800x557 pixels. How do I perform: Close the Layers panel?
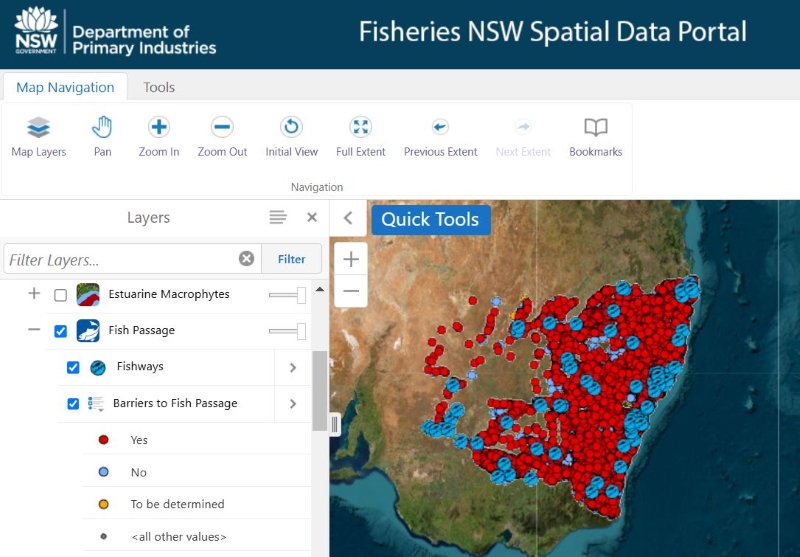pyautogui.click(x=312, y=217)
